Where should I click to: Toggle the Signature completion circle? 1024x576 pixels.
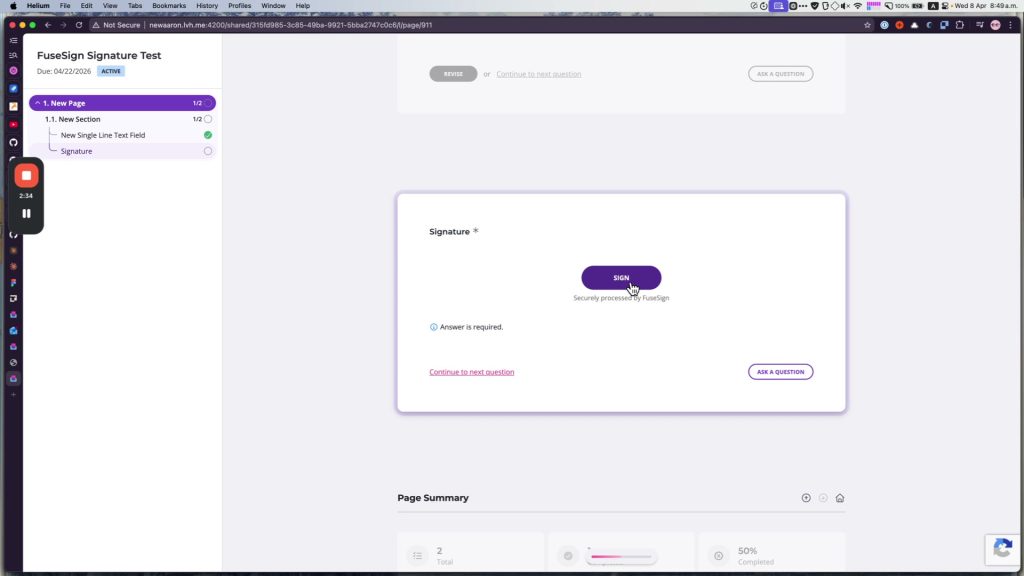(x=208, y=151)
